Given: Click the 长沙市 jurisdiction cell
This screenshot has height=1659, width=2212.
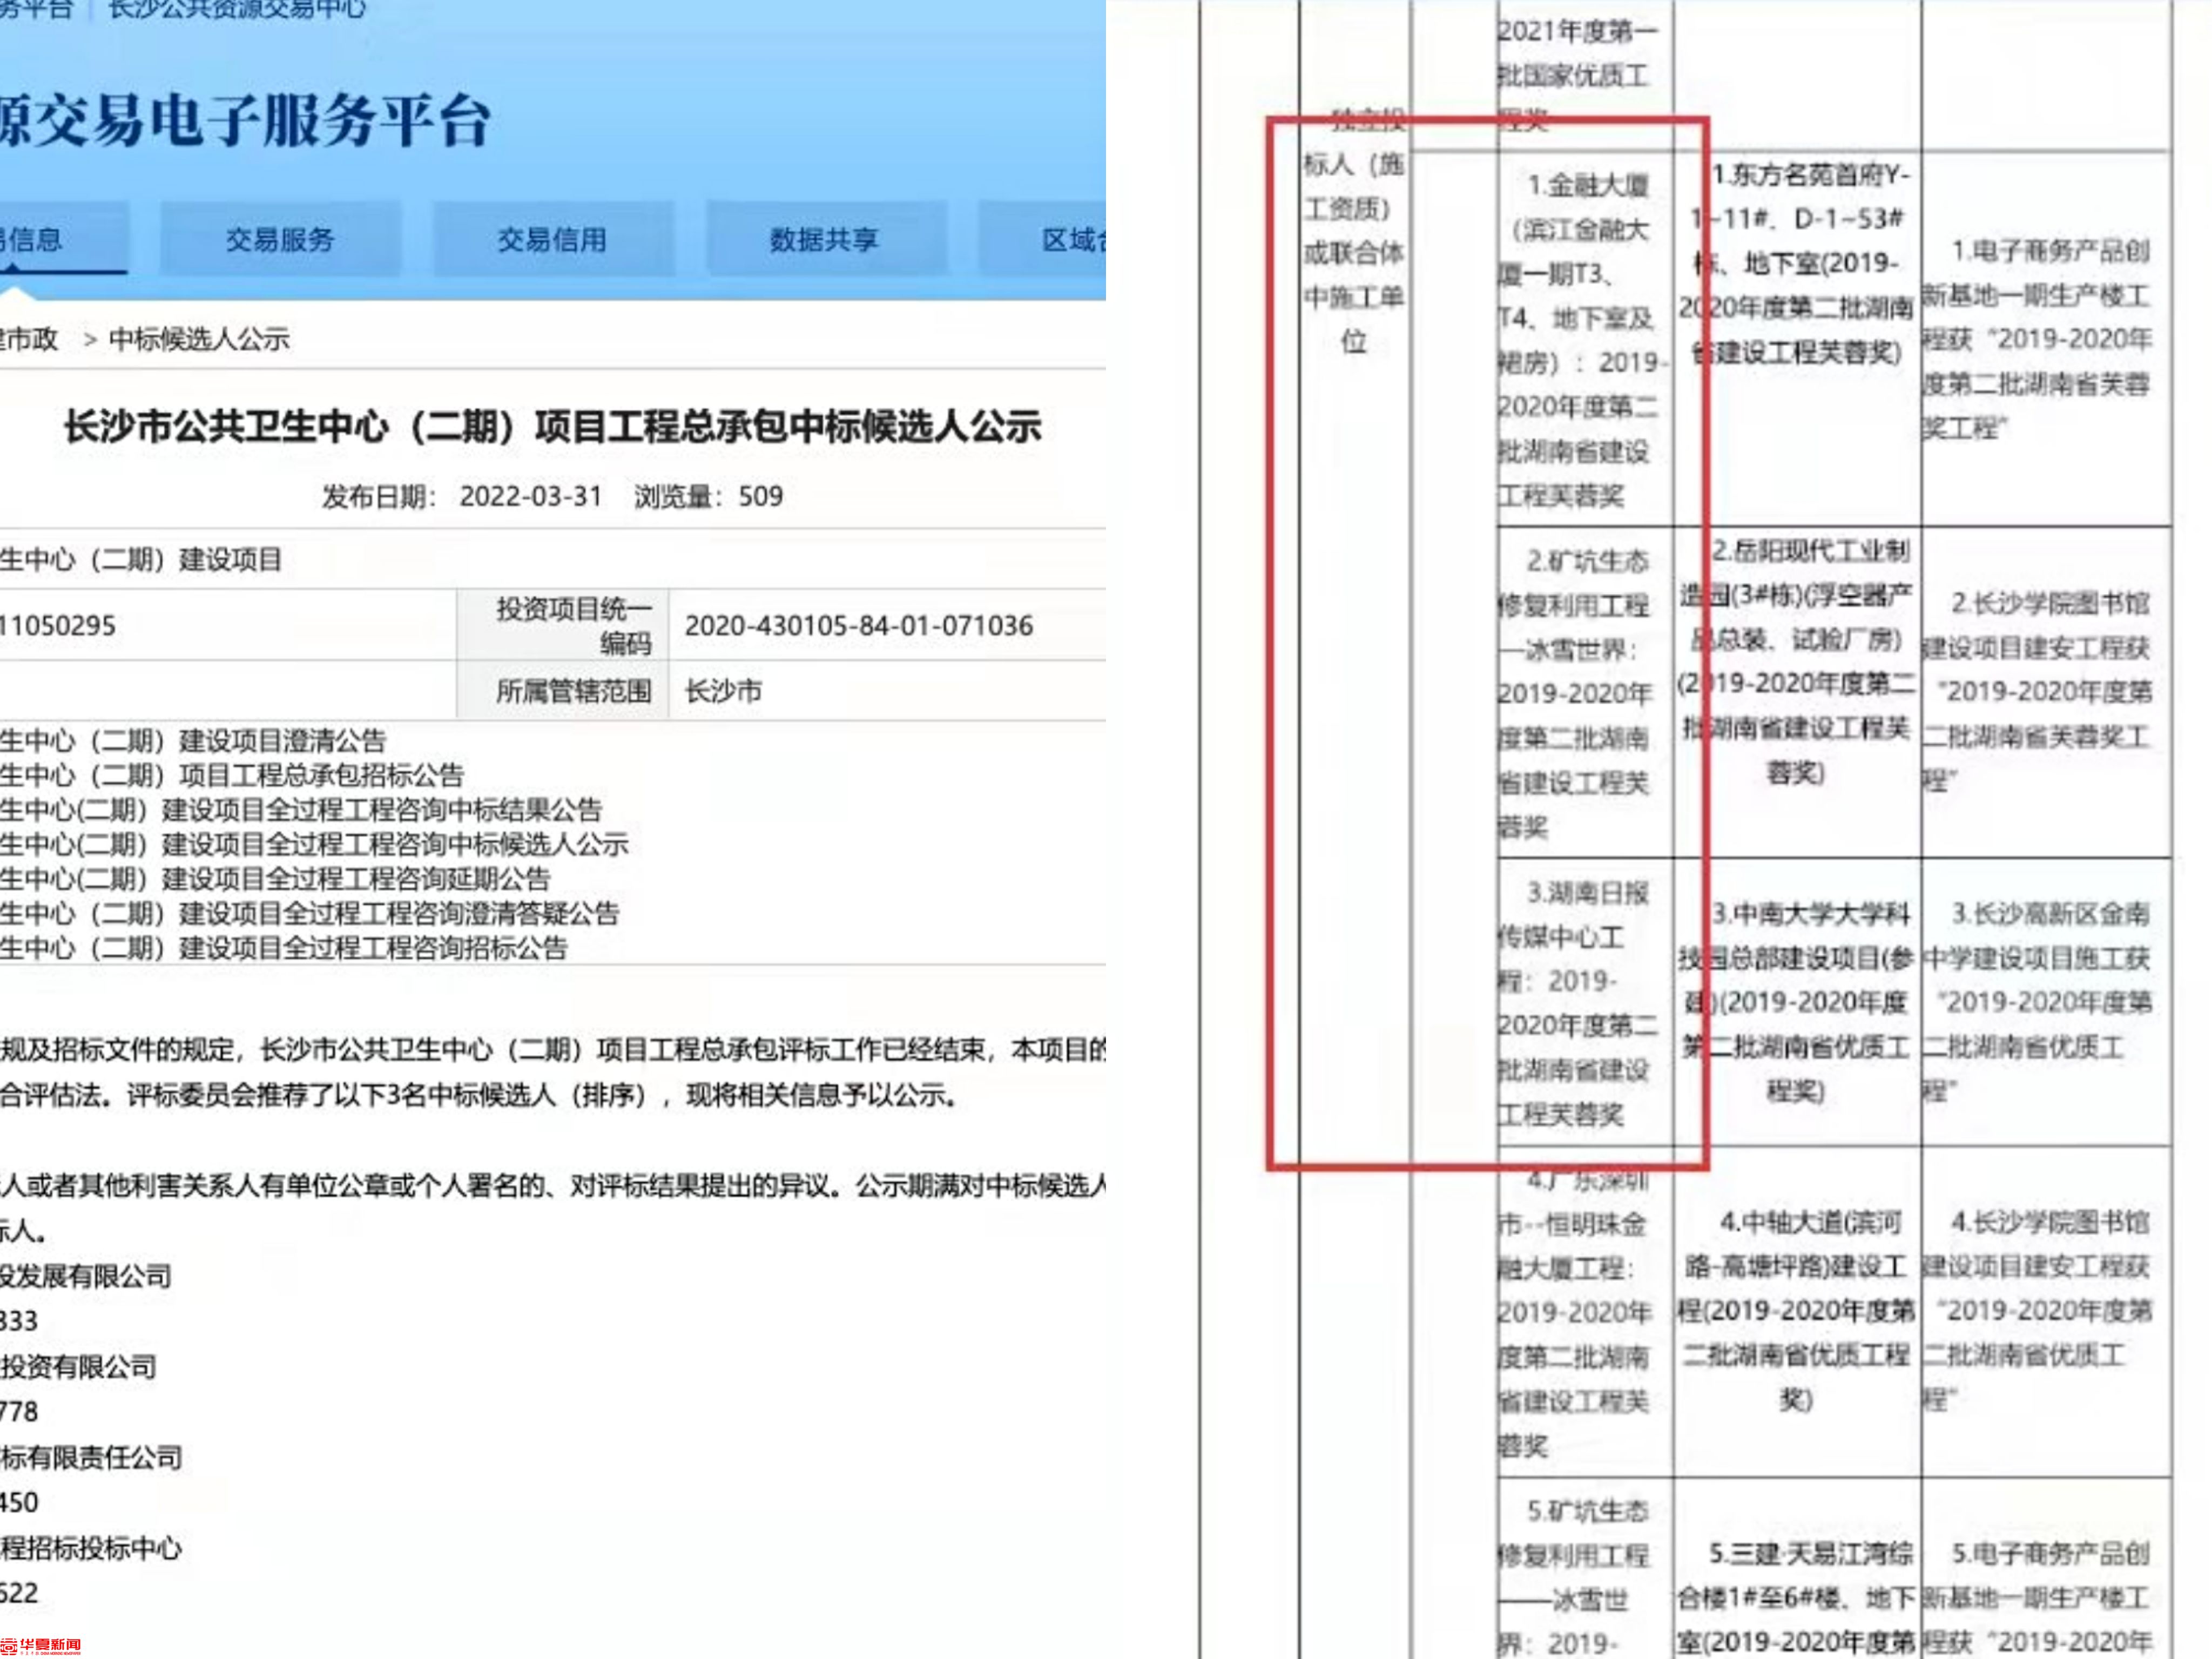Looking at the screenshot, I should point(723,691).
